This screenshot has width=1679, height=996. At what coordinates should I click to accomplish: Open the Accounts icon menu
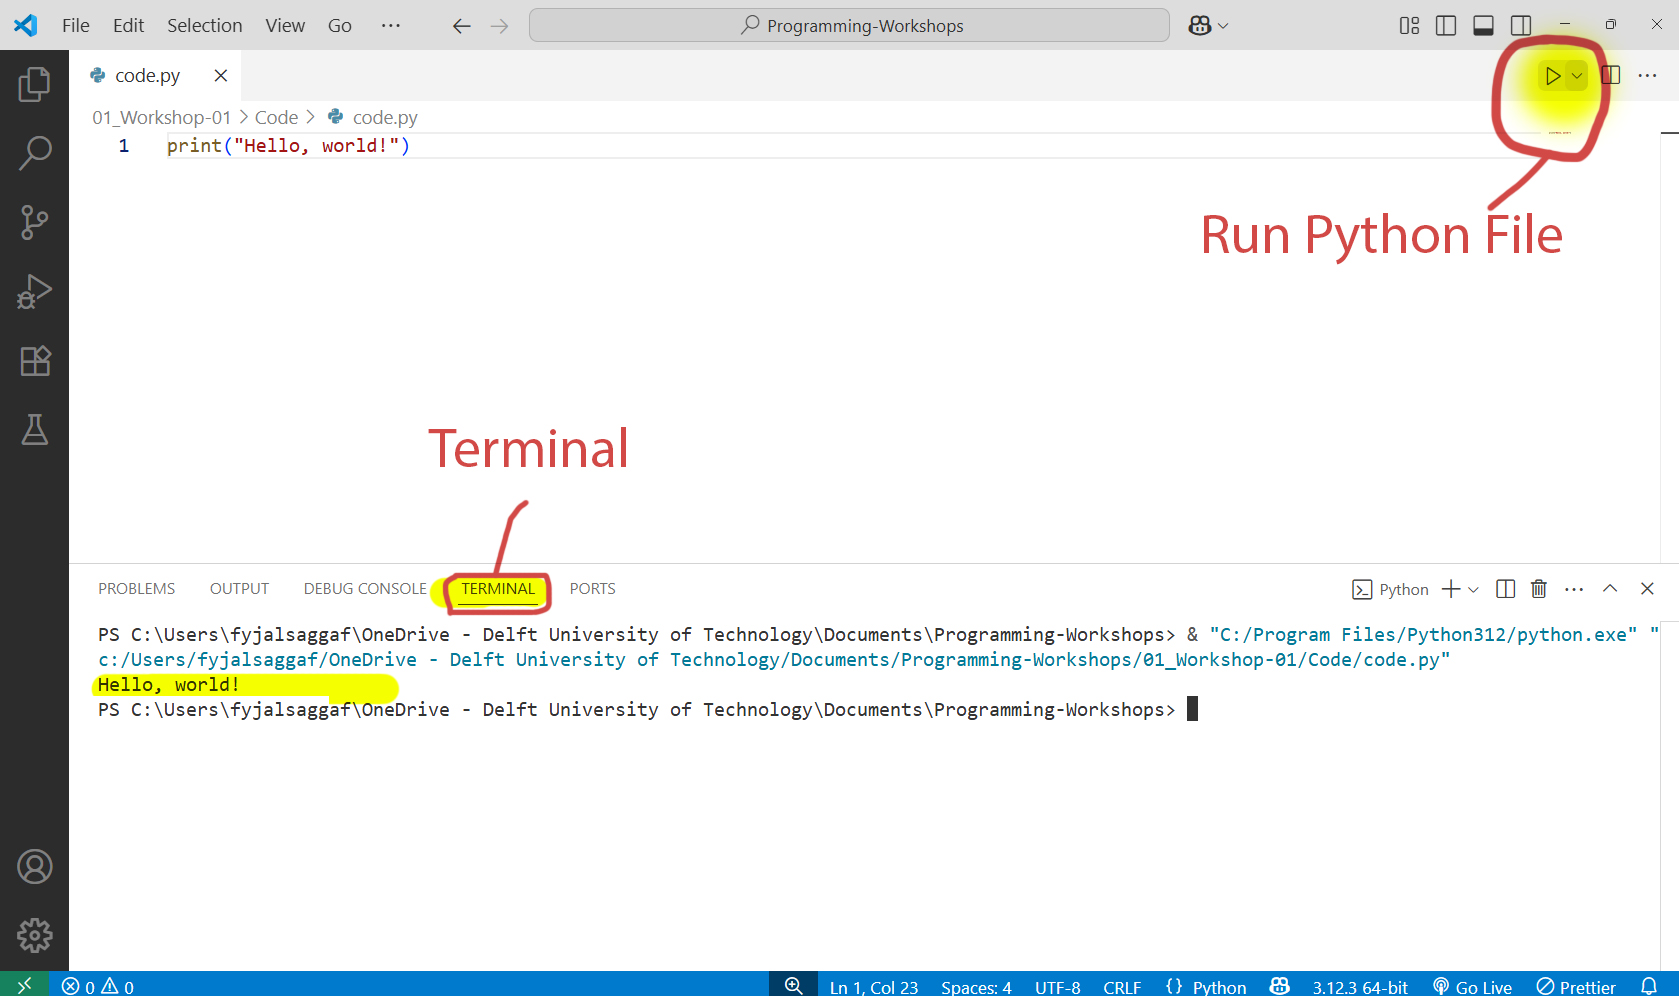tap(34, 867)
